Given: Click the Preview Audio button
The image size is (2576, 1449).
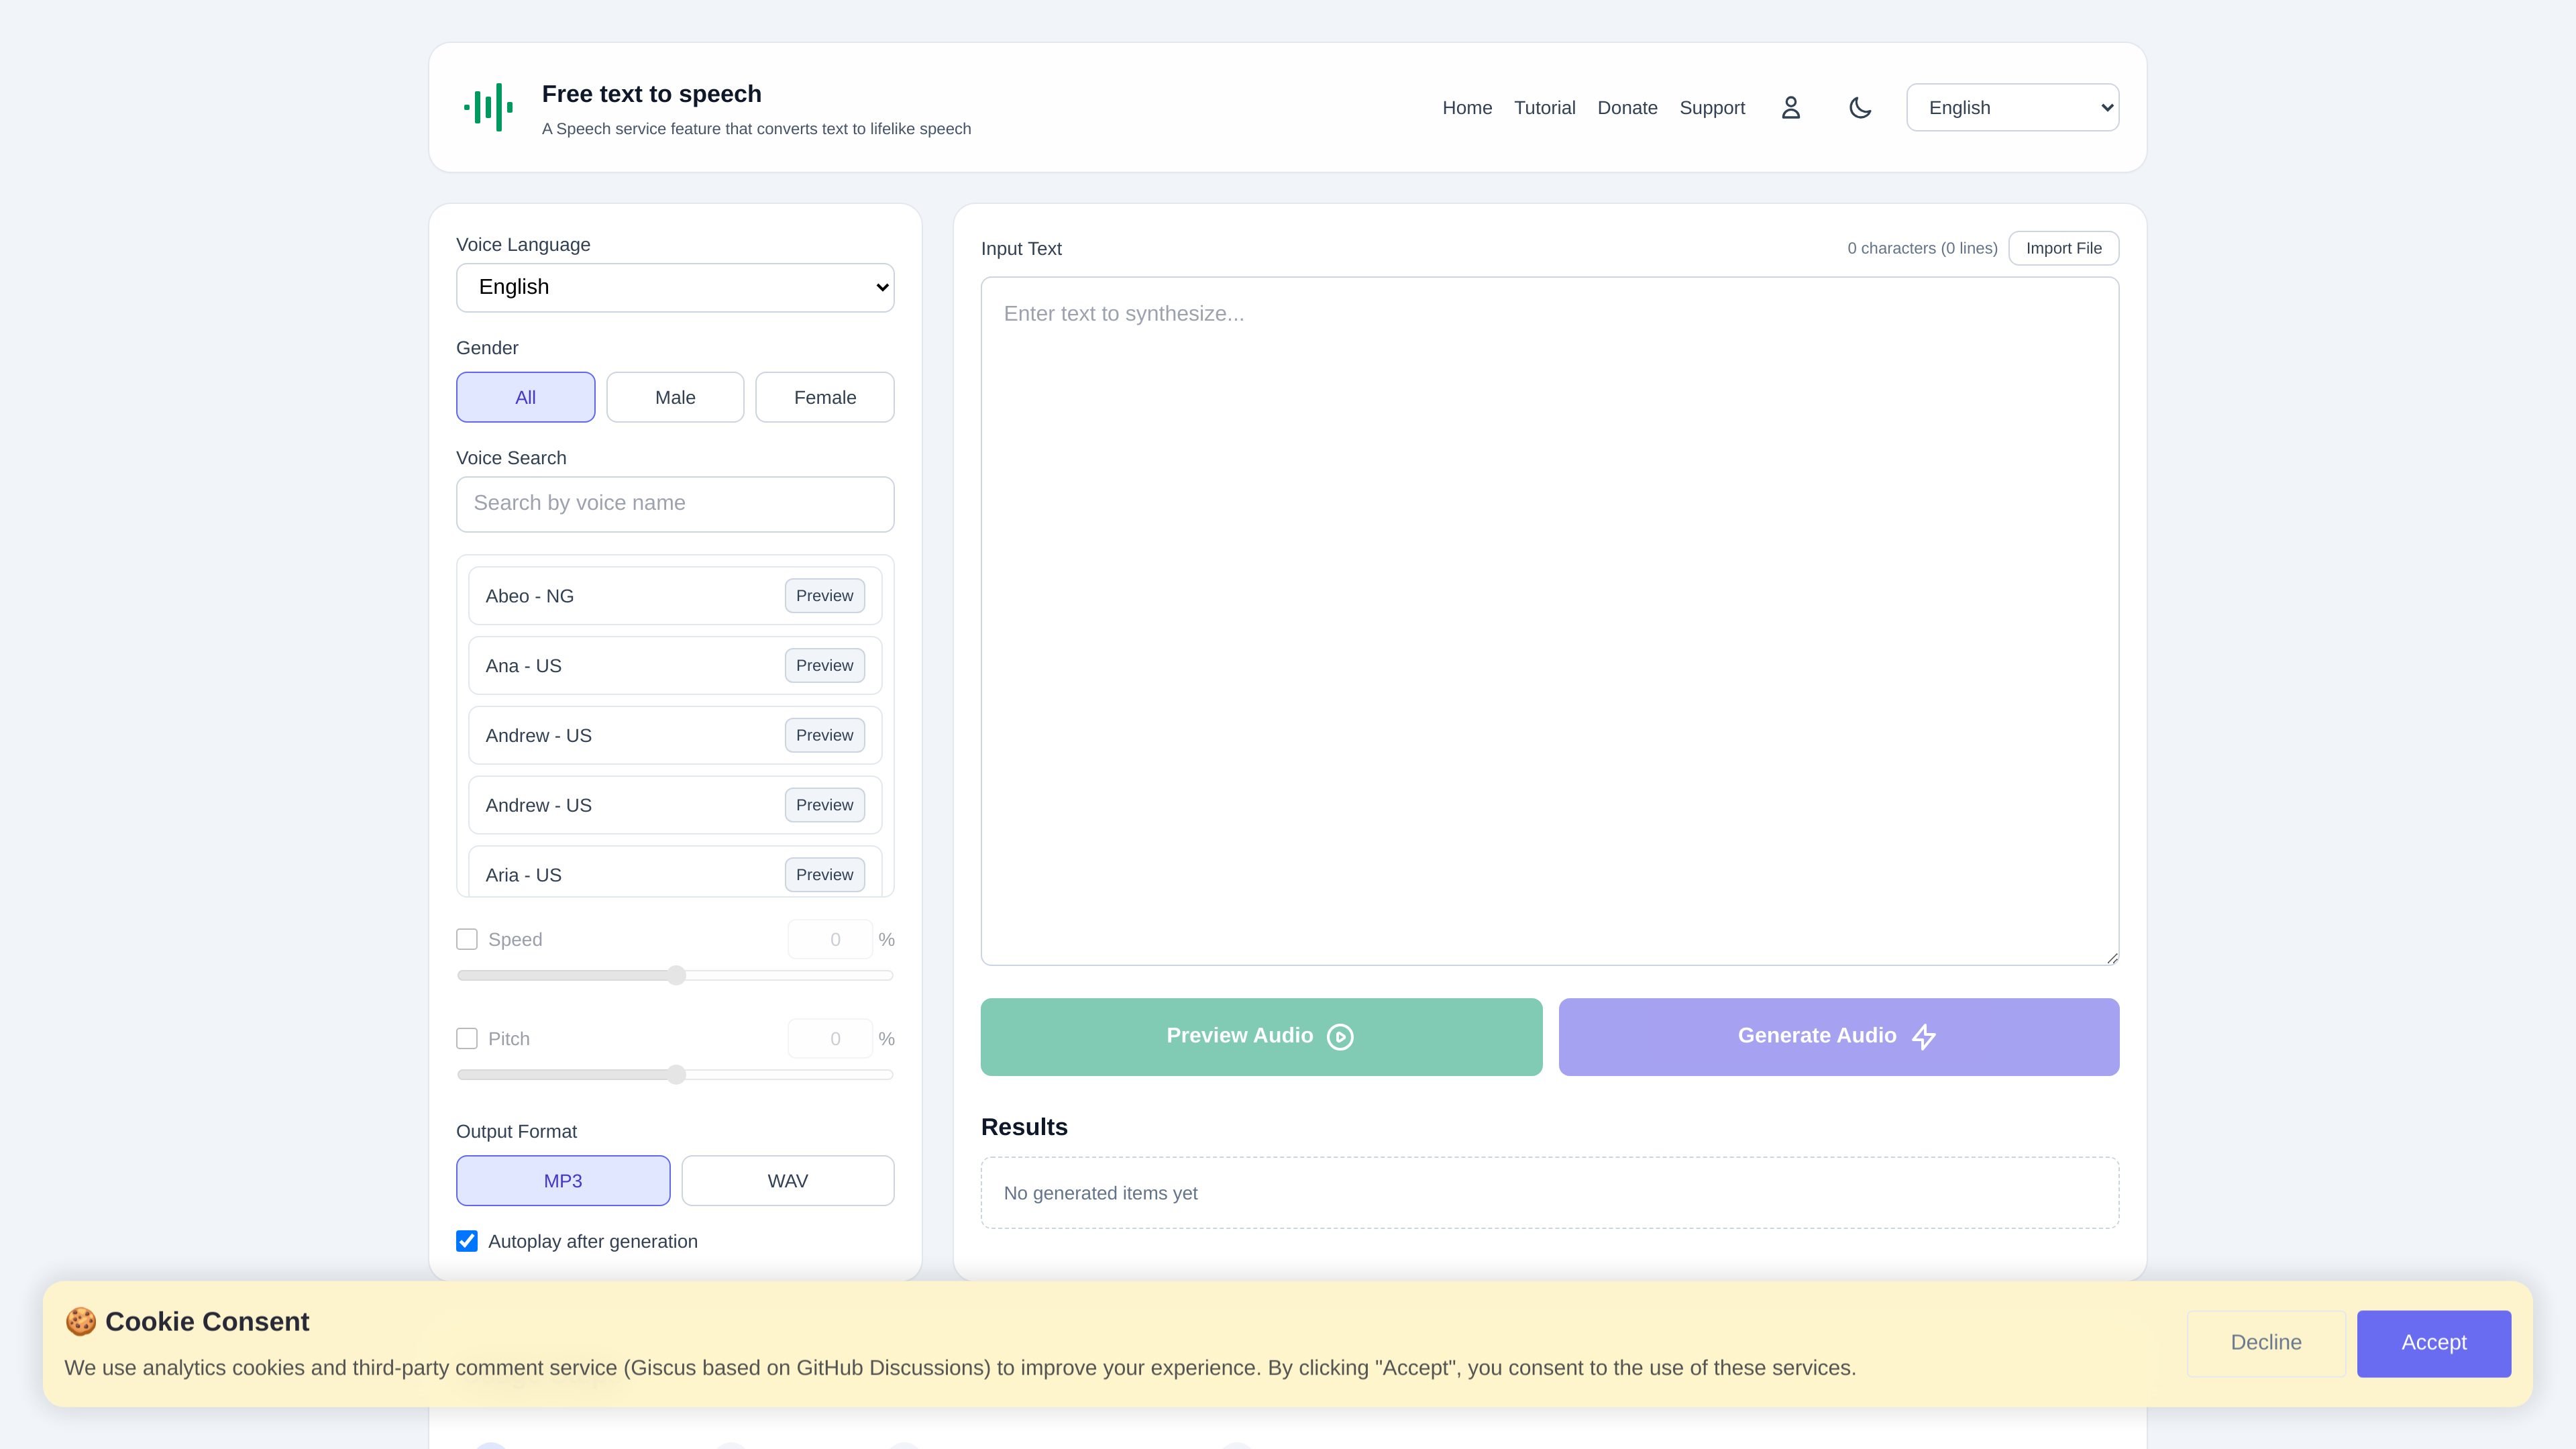Looking at the screenshot, I should (x=1261, y=1036).
